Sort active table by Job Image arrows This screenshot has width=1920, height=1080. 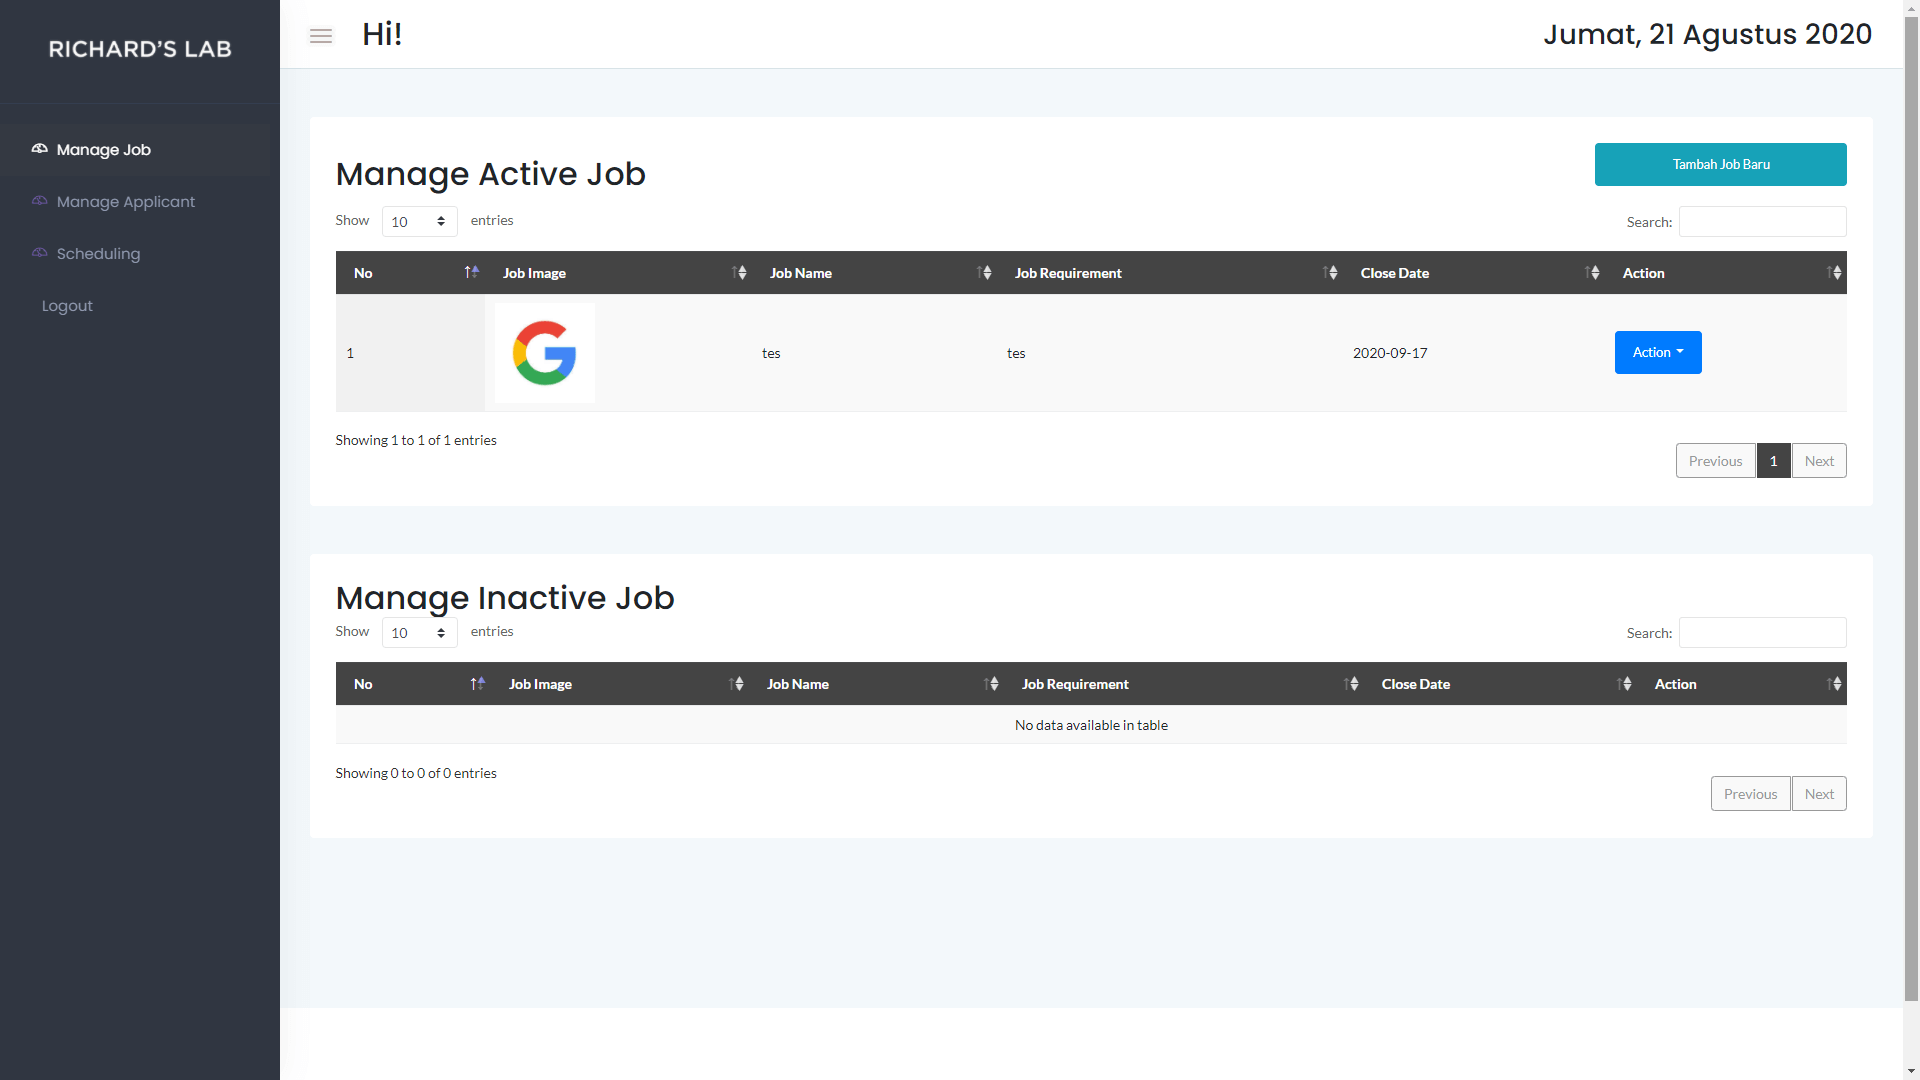740,273
